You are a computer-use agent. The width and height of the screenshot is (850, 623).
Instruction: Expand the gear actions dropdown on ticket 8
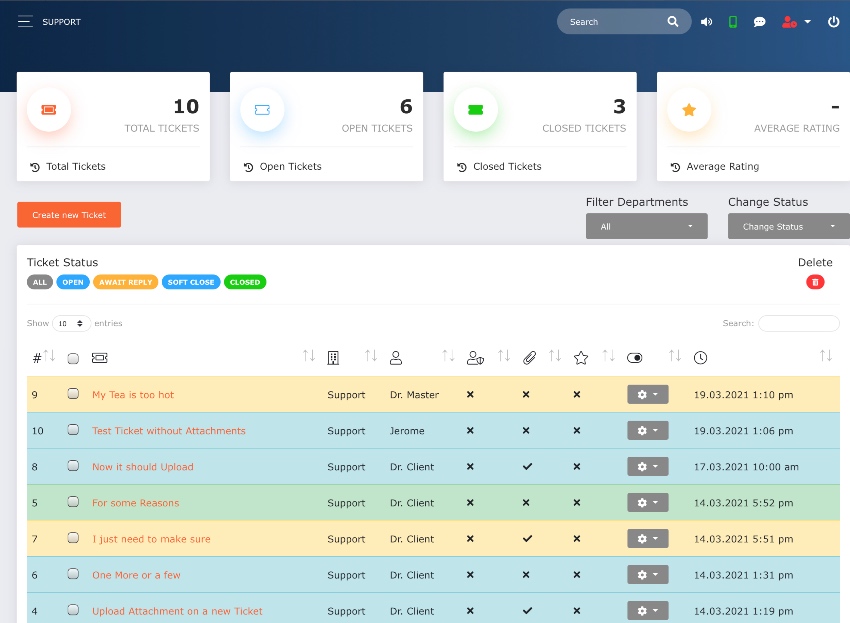click(x=647, y=466)
